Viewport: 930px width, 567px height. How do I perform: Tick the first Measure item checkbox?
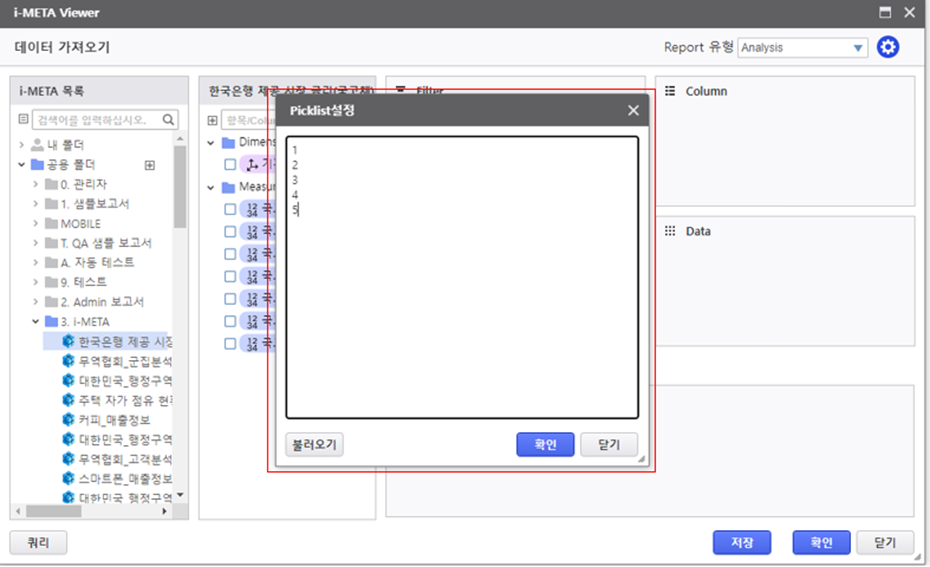(x=230, y=209)
